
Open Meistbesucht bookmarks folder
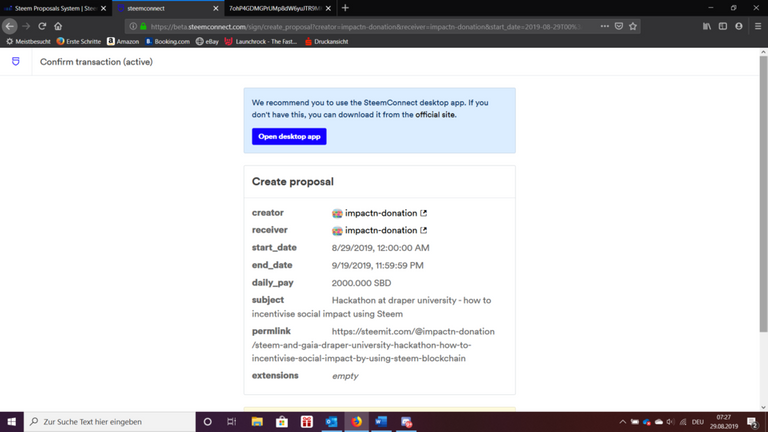point(28,42)
